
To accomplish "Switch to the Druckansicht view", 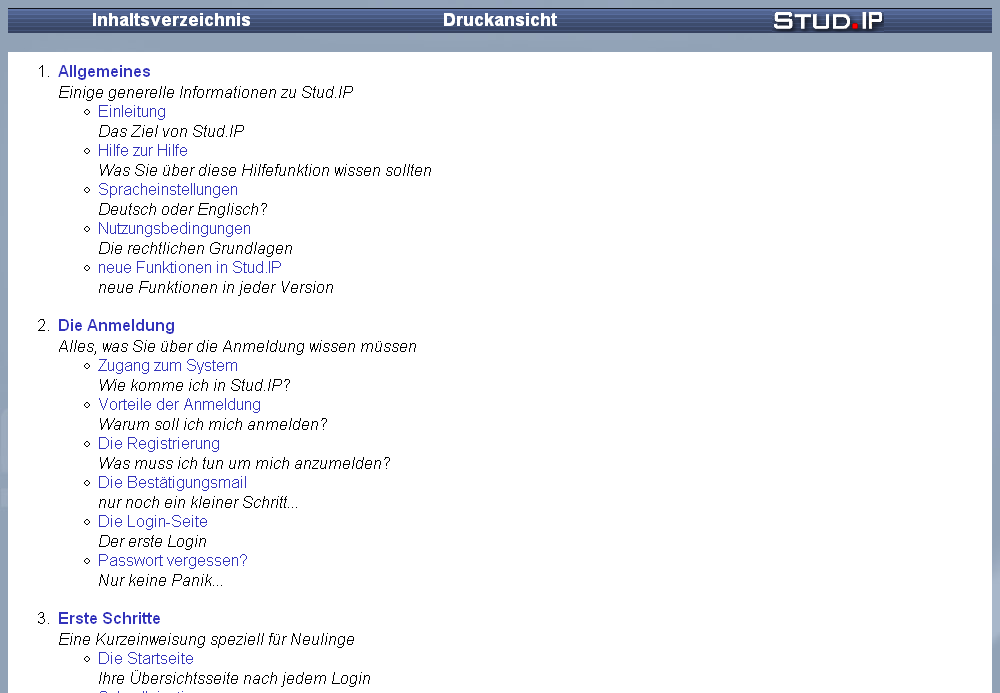I will (499, 19).
